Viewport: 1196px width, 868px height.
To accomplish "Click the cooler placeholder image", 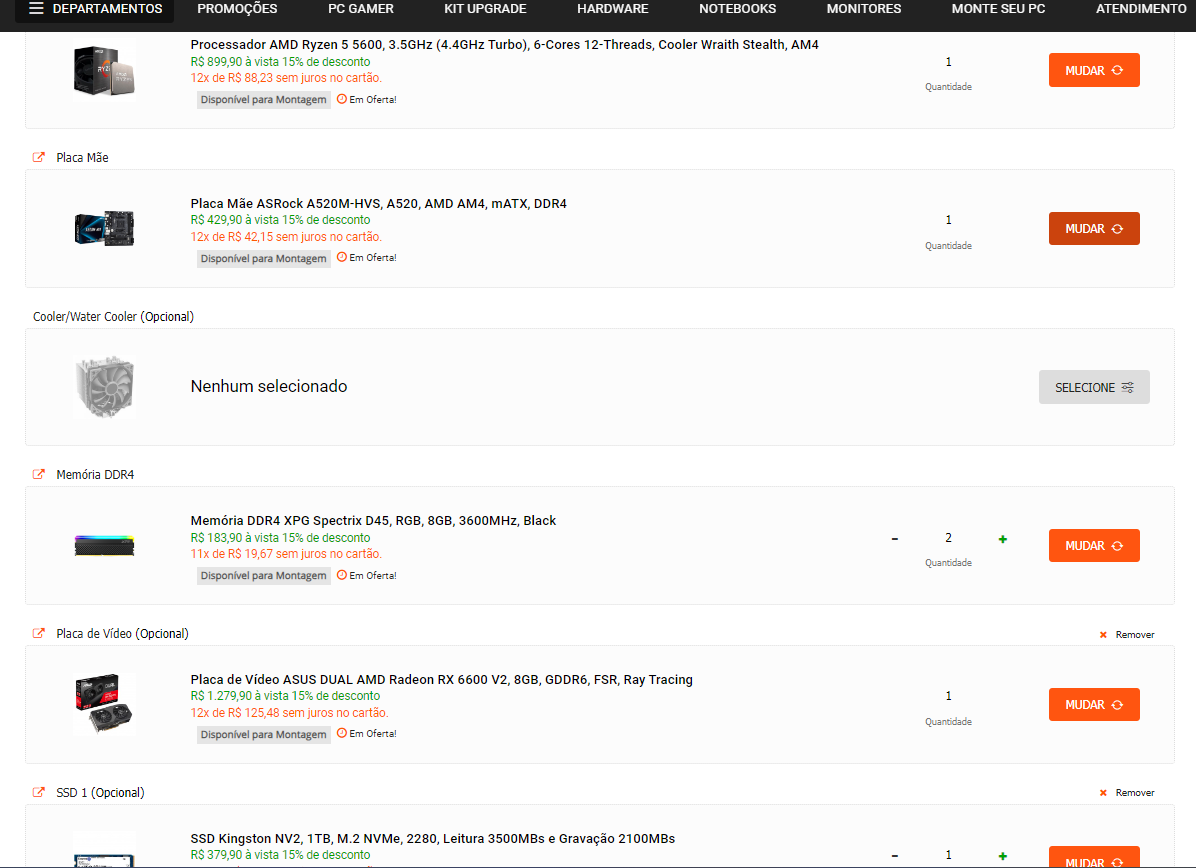I will pyautogui.click(x=104, y=387).
